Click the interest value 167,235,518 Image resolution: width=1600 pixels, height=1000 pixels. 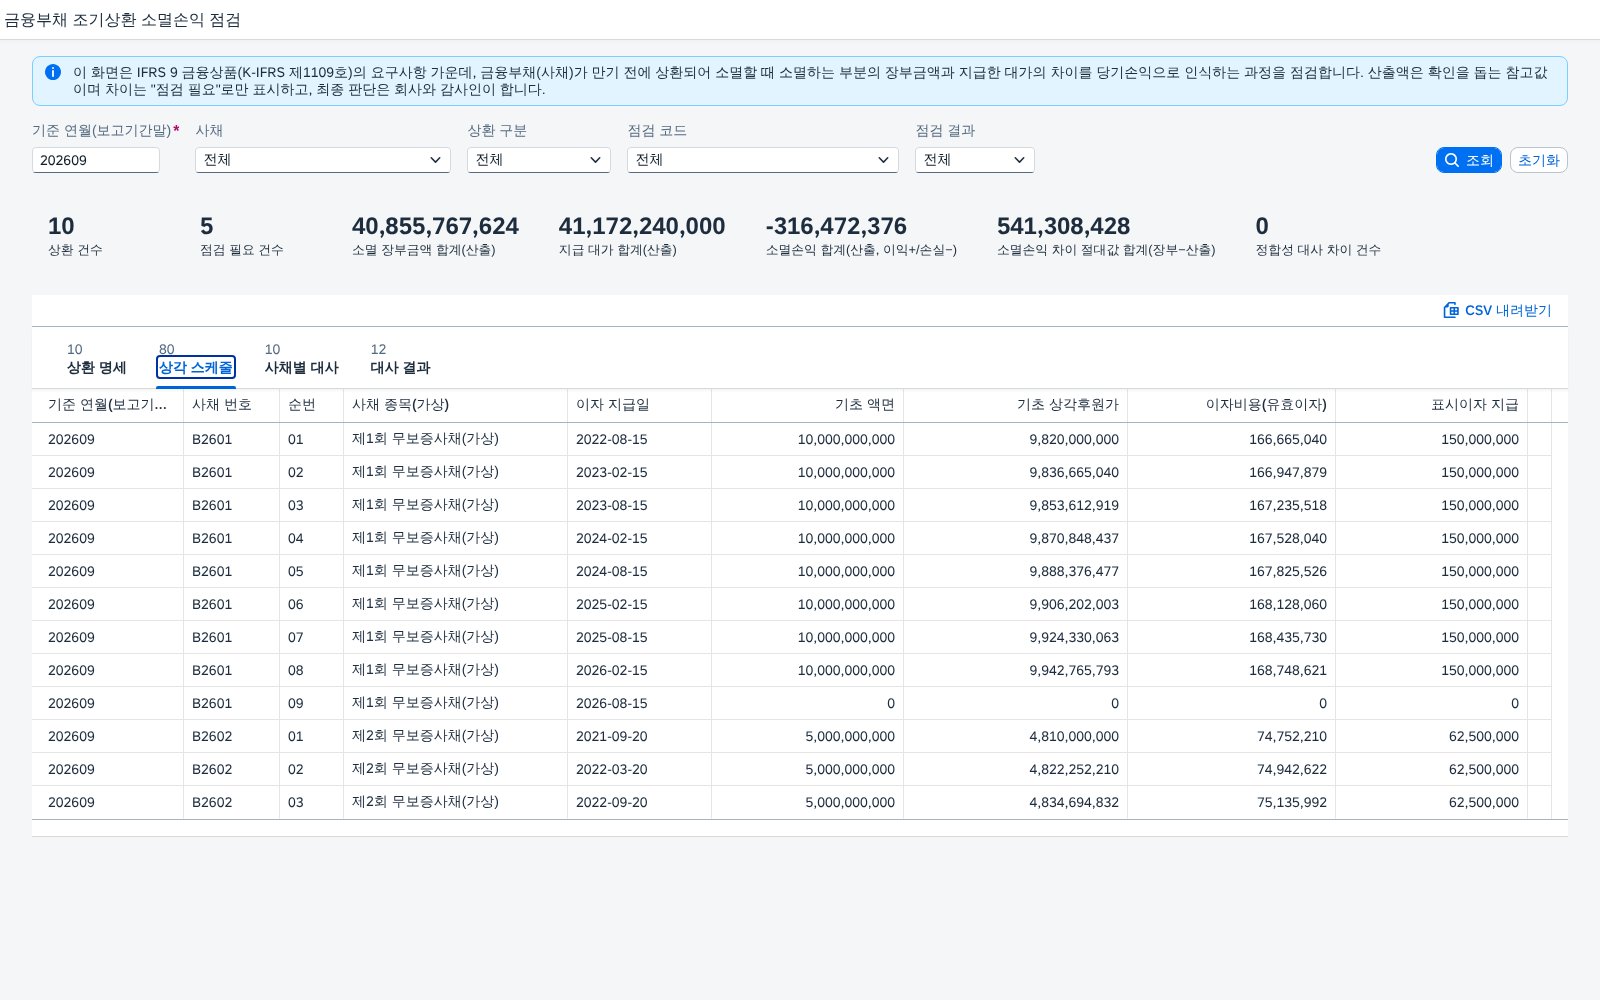(x=1288, y=505)
